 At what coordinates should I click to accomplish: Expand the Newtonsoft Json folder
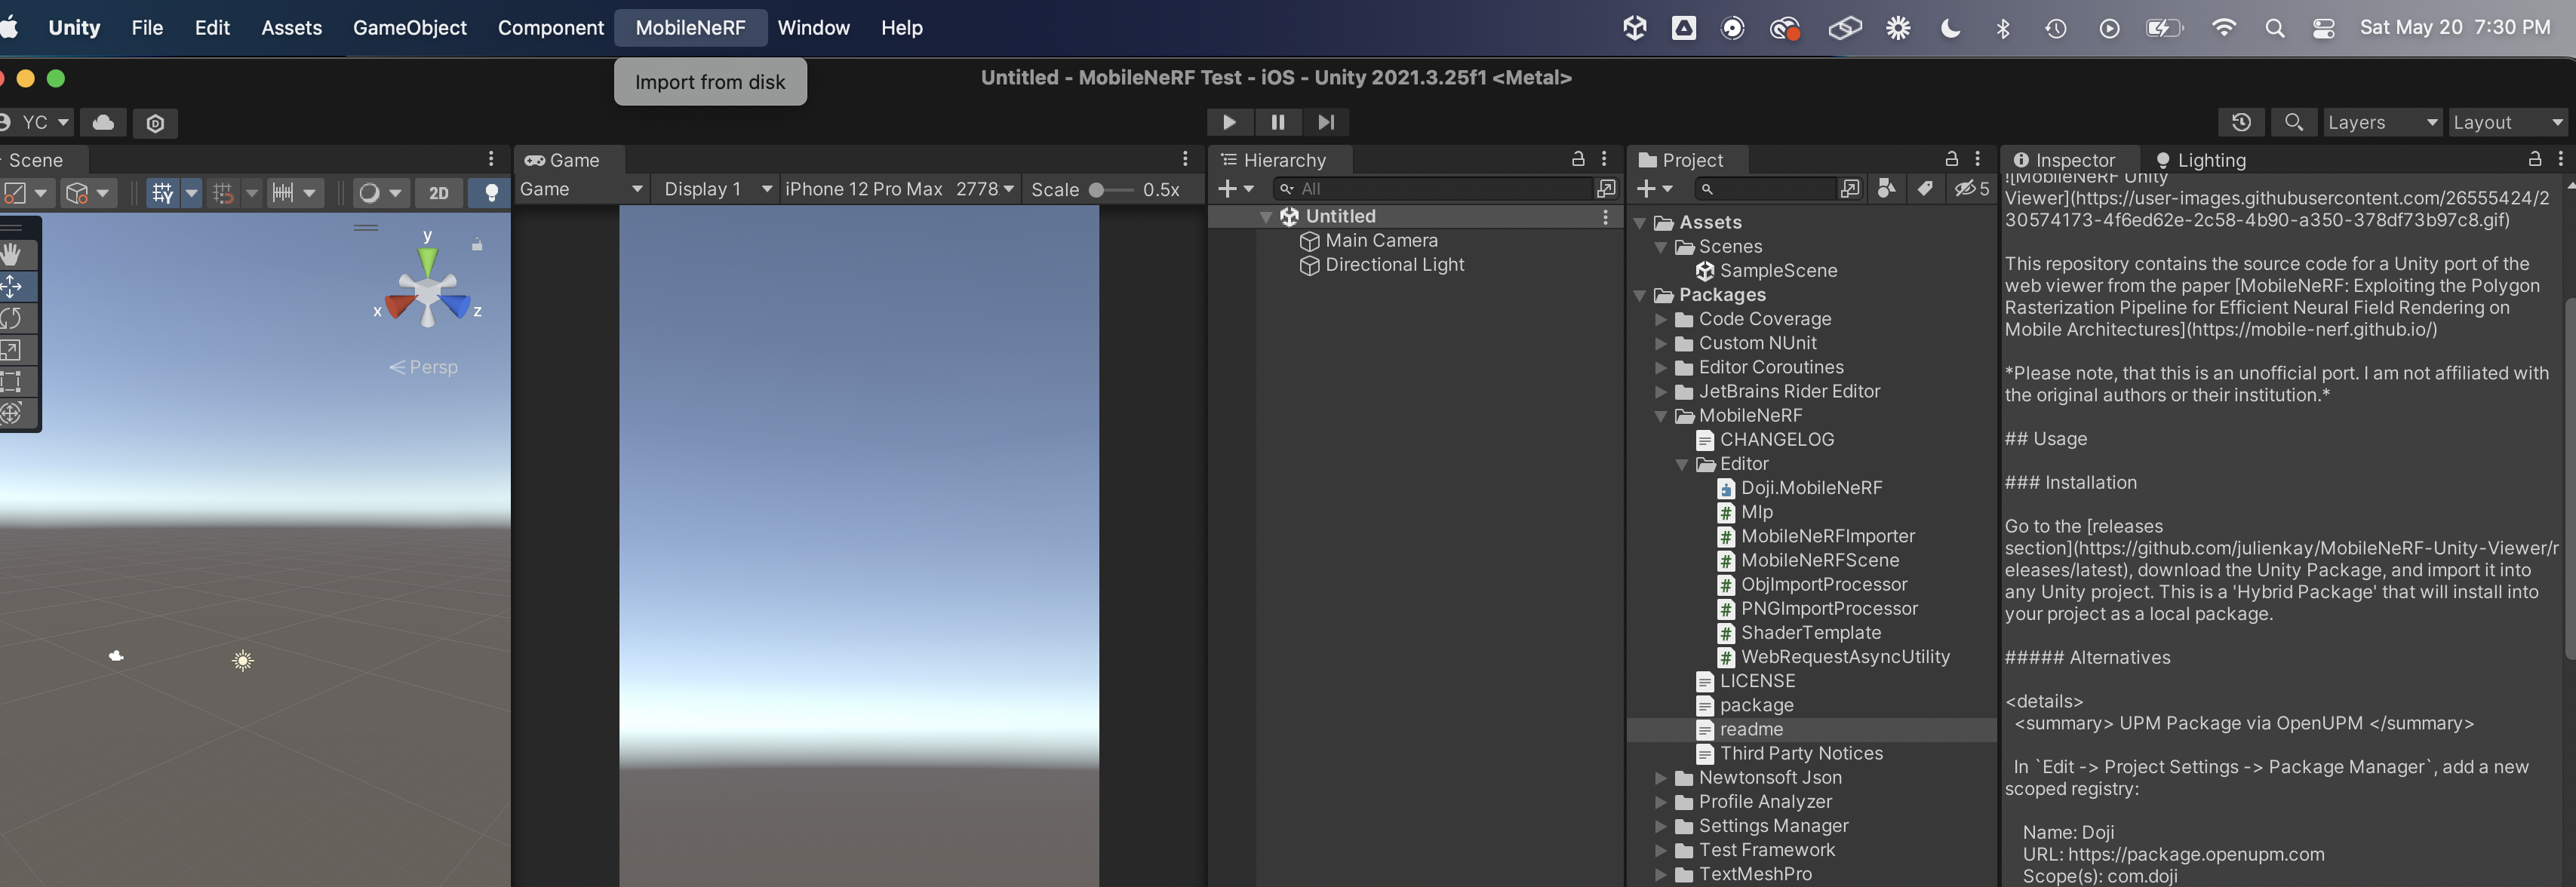pyautogui.click(x=1662, y=778)
